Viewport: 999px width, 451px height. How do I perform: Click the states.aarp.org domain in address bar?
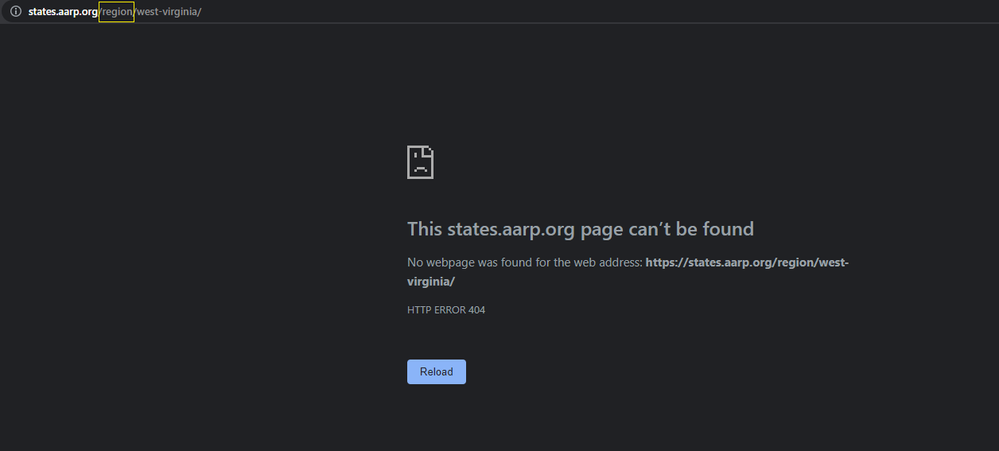63,11
